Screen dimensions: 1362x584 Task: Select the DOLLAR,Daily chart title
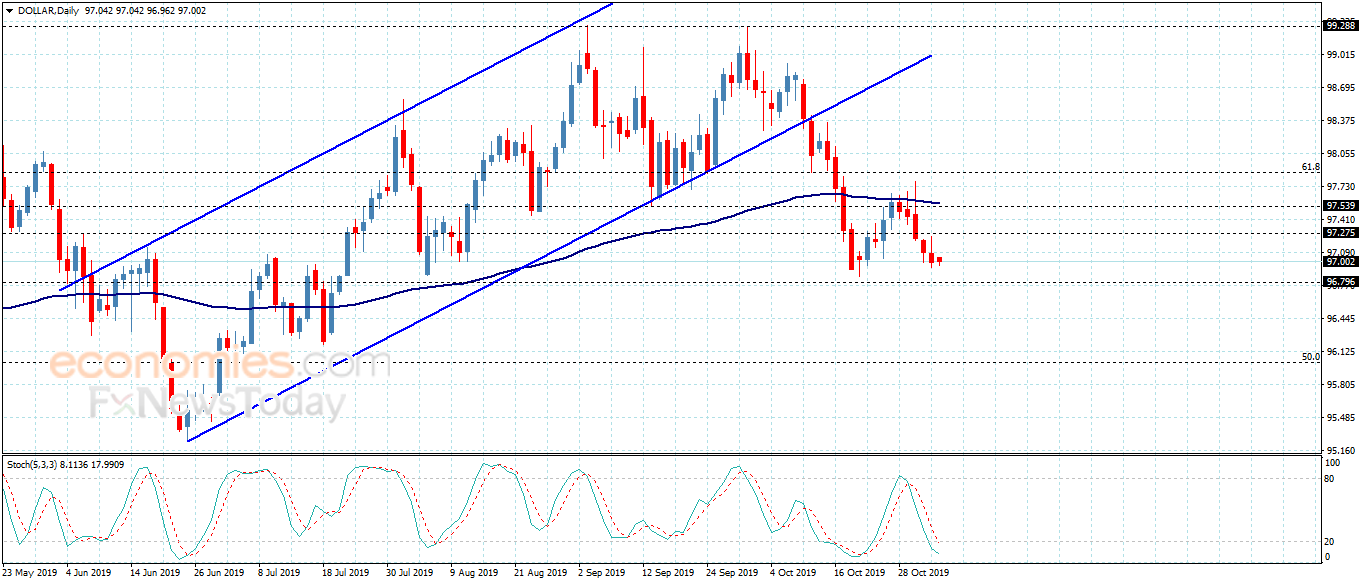coord(46,9)
